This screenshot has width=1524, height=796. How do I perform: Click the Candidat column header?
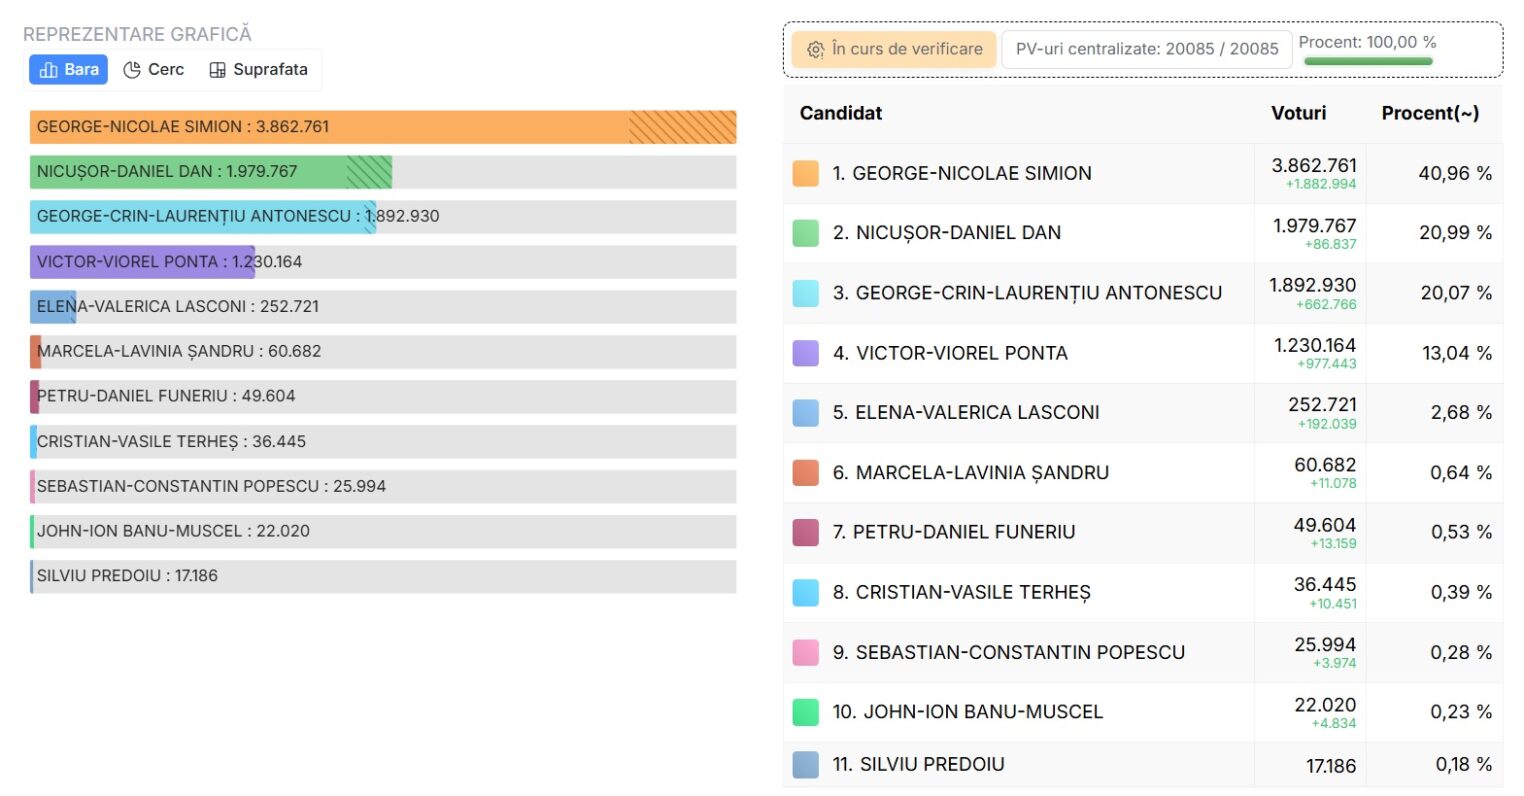(841, 113)
